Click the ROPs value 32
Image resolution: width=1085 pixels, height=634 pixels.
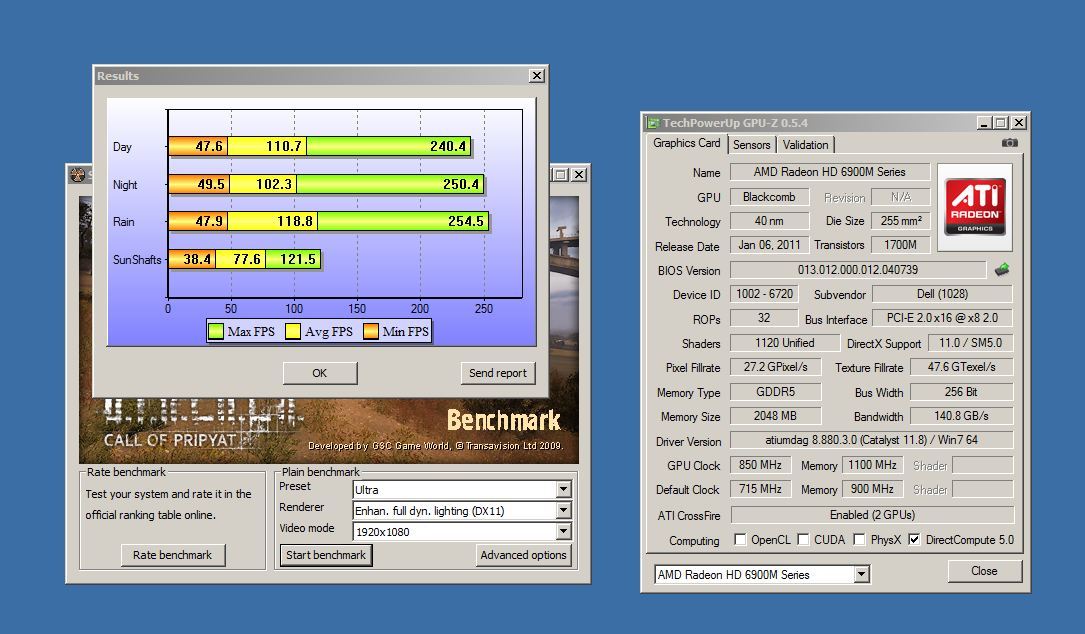[764, 318]
